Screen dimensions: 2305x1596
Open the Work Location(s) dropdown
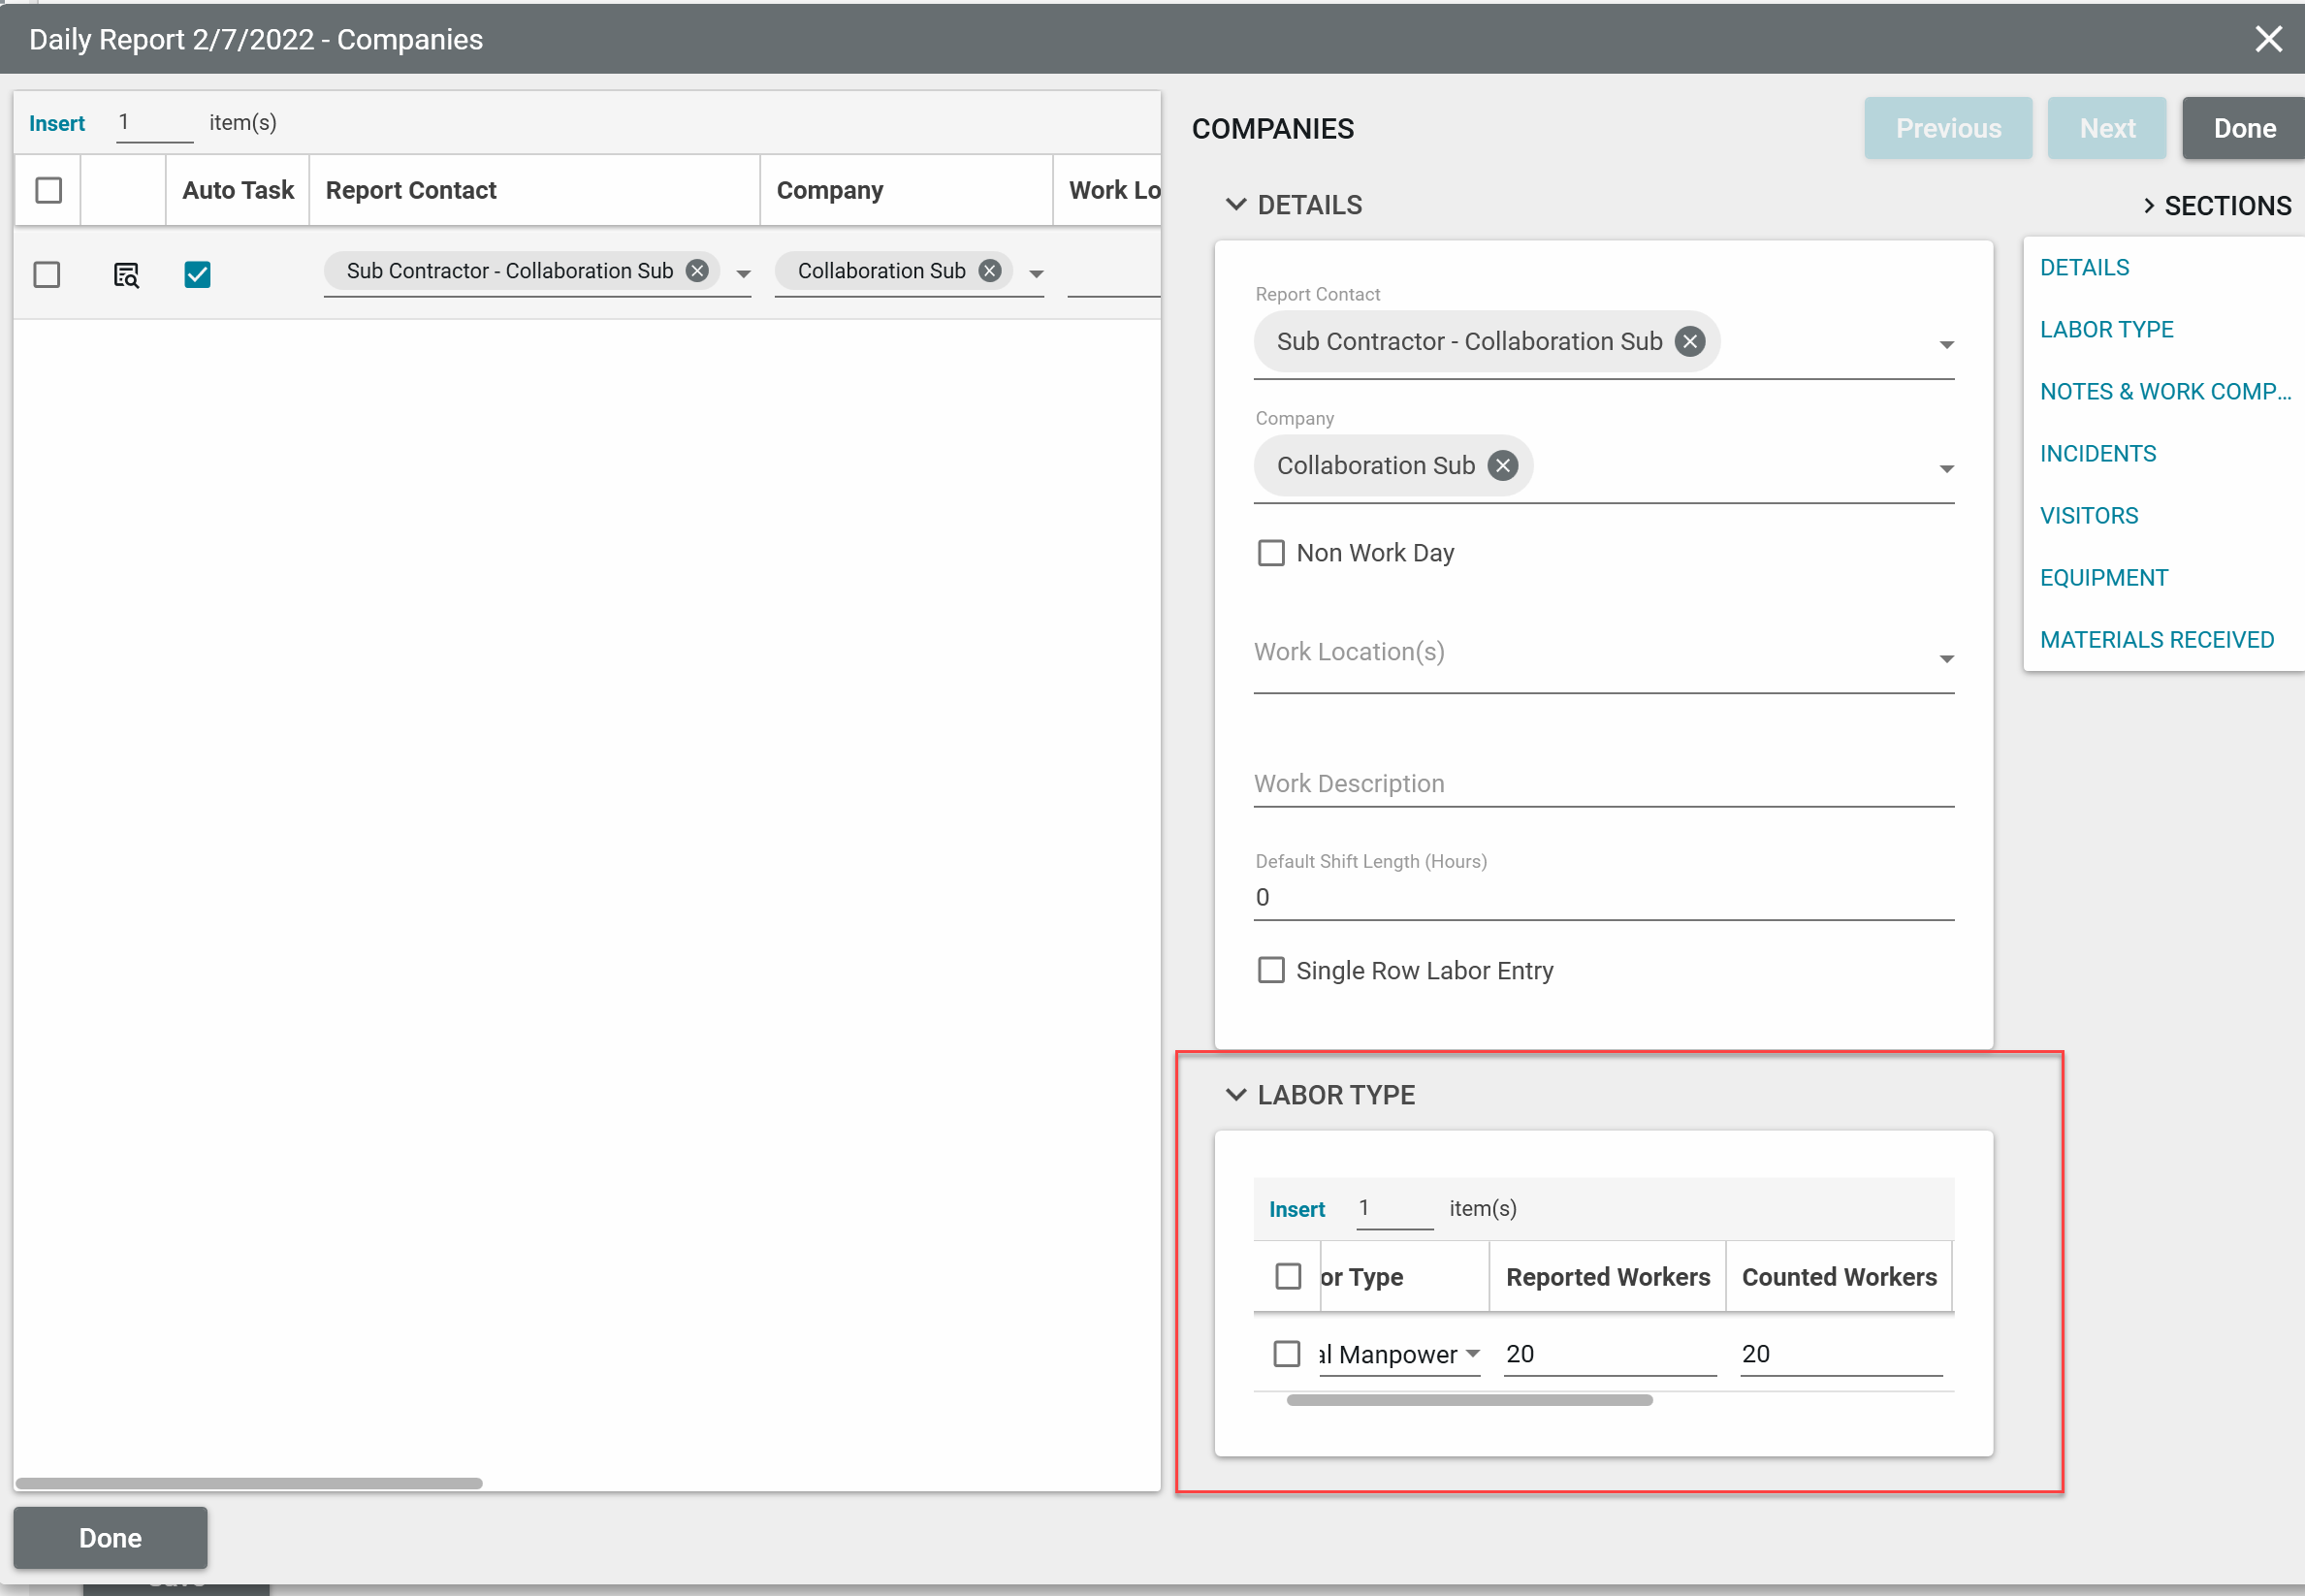pyautogui.click(x=1946, y=659)
